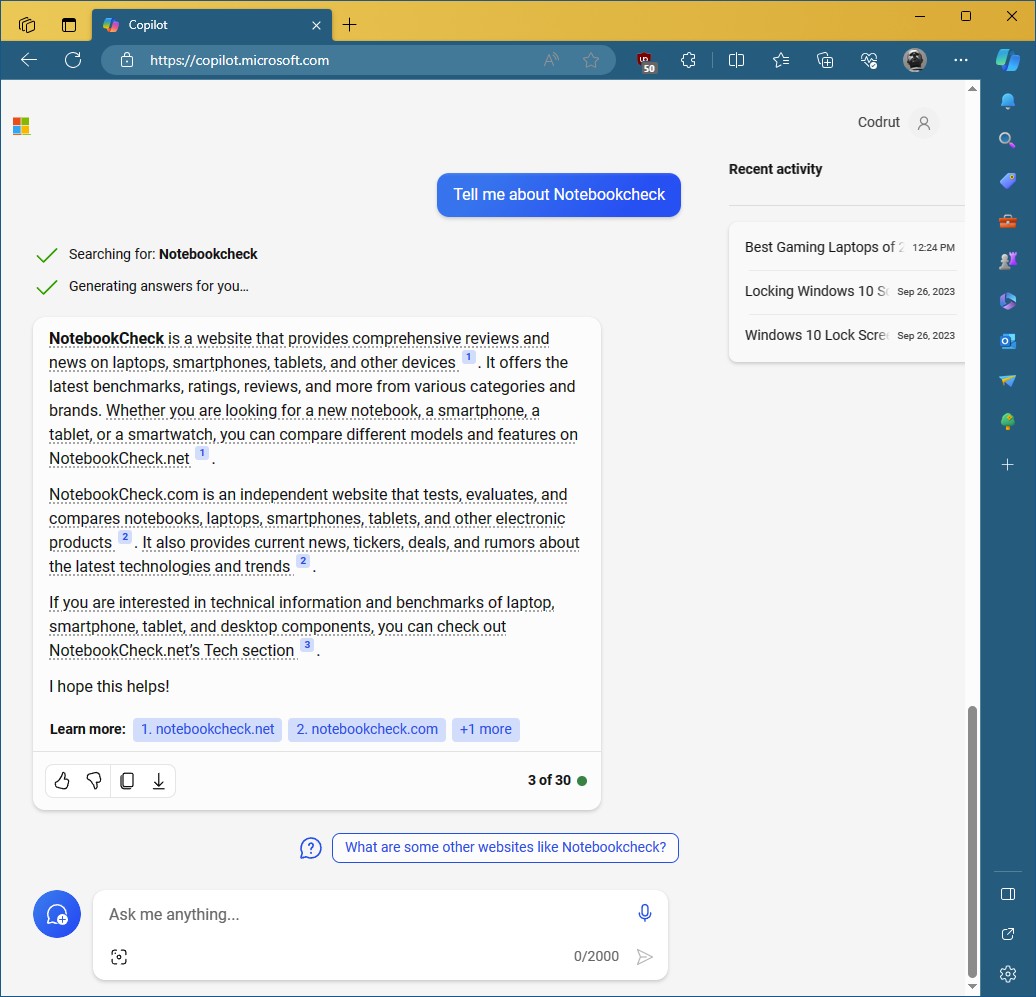Click the suggested follow-up about other websites

[x=505, y=848]
